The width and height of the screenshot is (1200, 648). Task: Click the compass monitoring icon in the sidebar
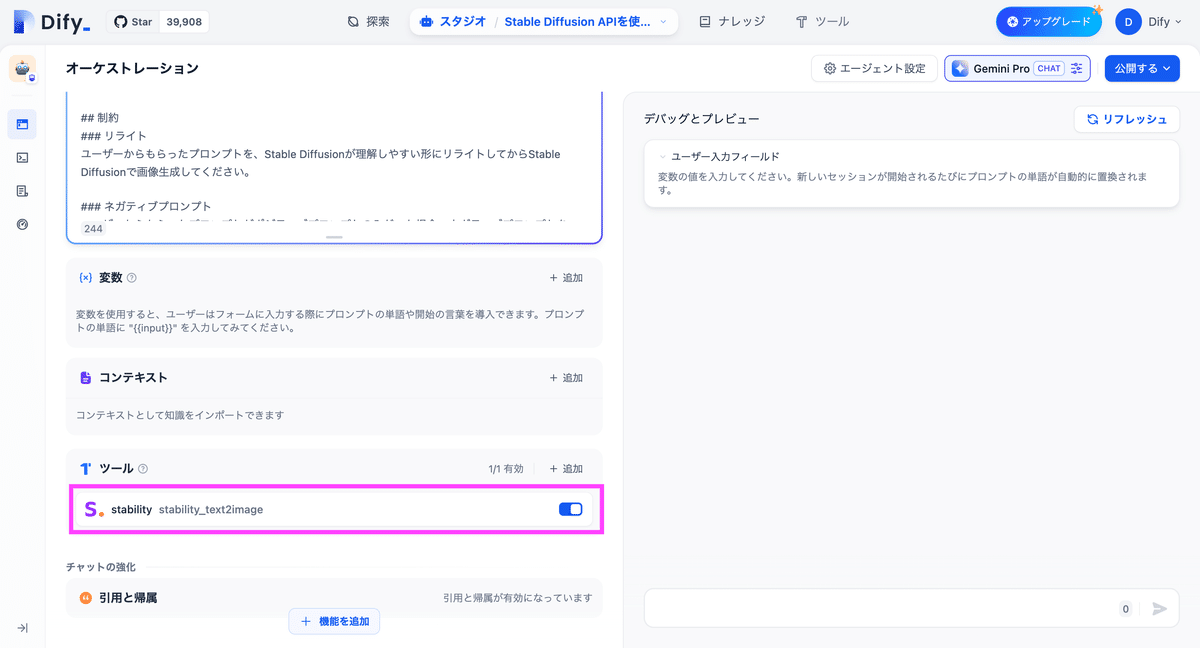point(22,224)
